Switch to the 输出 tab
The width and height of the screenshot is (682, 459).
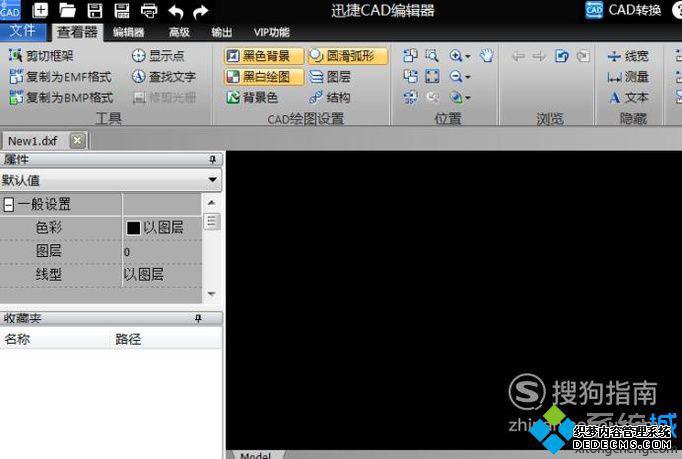click(x=221, y=32)
